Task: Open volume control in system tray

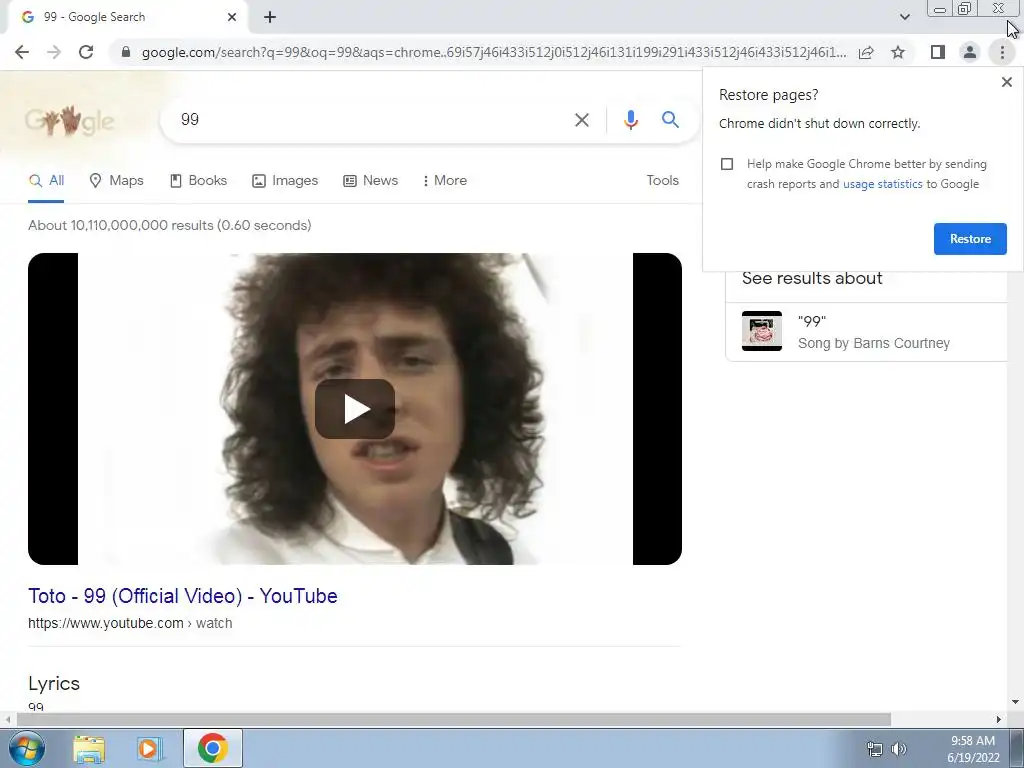Action: (x=899, y=749)
